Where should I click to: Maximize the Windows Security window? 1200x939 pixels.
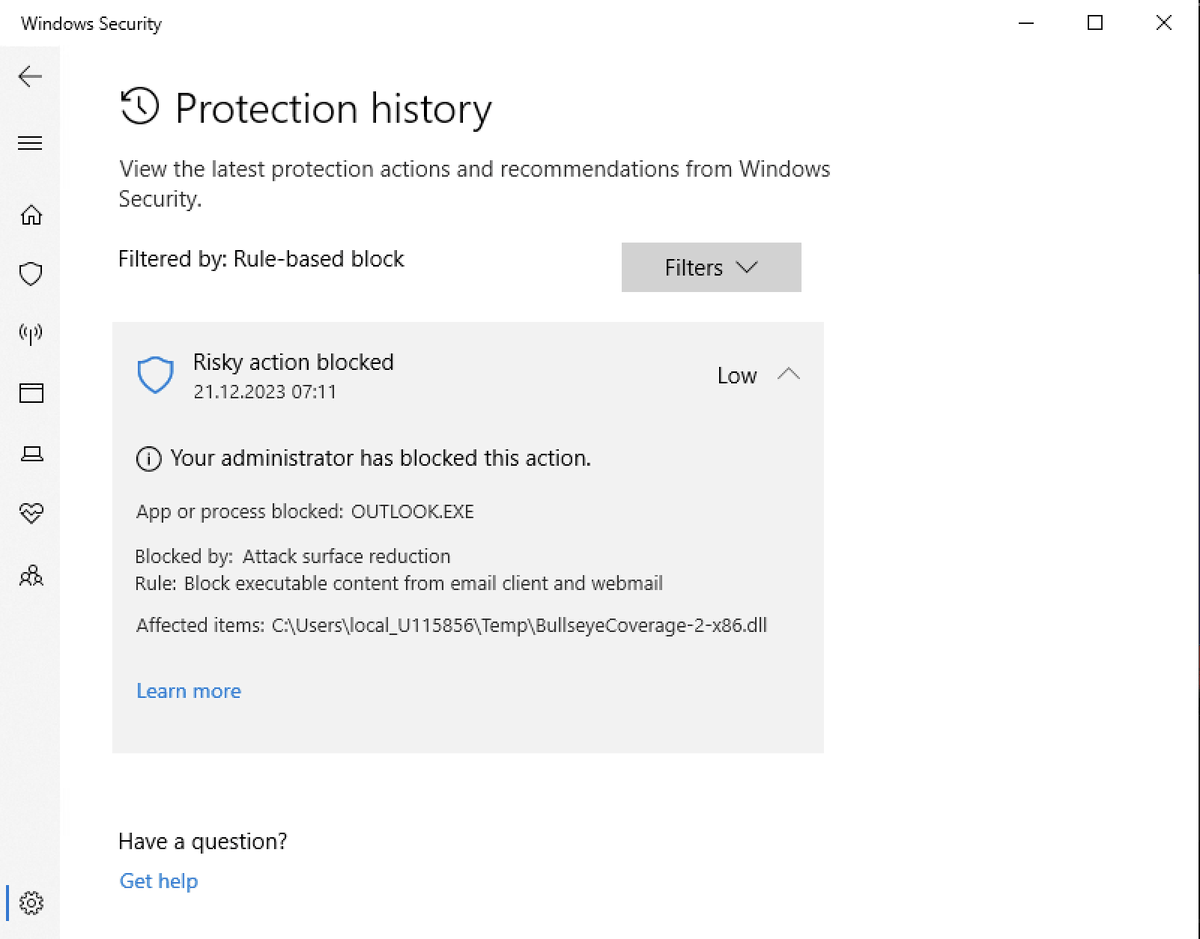1095,23
